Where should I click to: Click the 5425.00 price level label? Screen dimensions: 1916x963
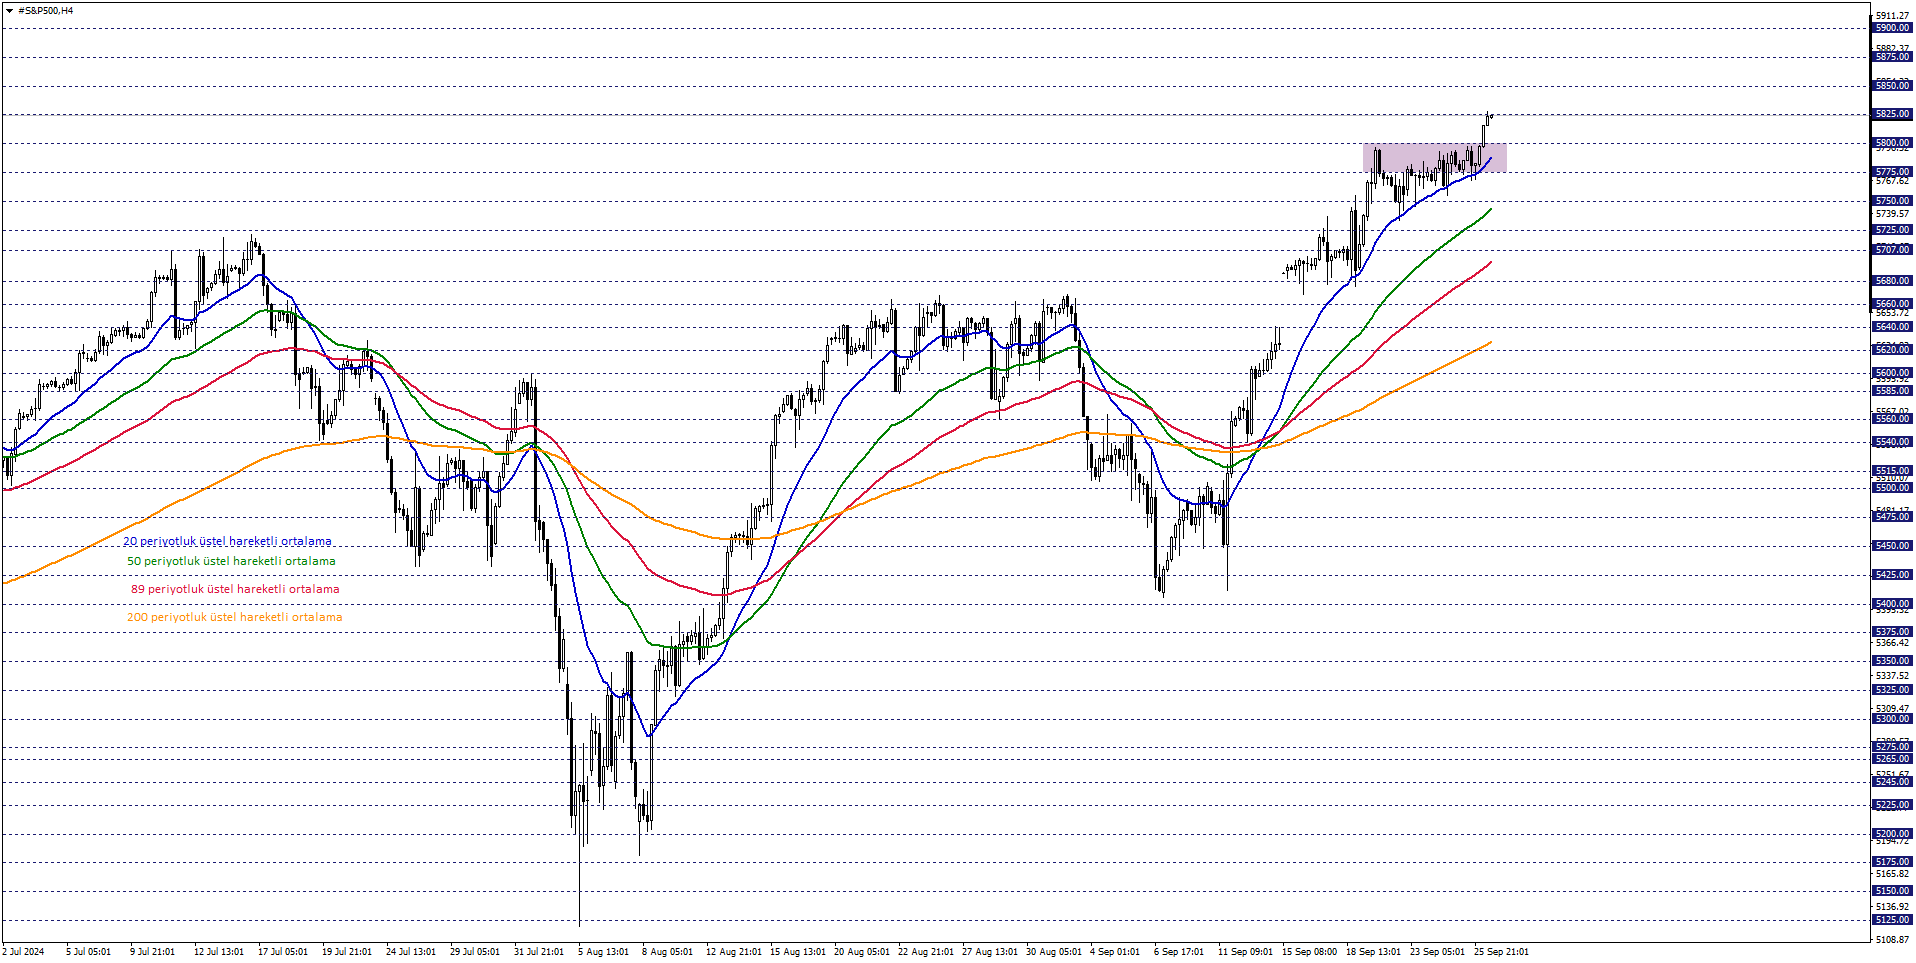pyautogui.click(x=1892, y=575)
